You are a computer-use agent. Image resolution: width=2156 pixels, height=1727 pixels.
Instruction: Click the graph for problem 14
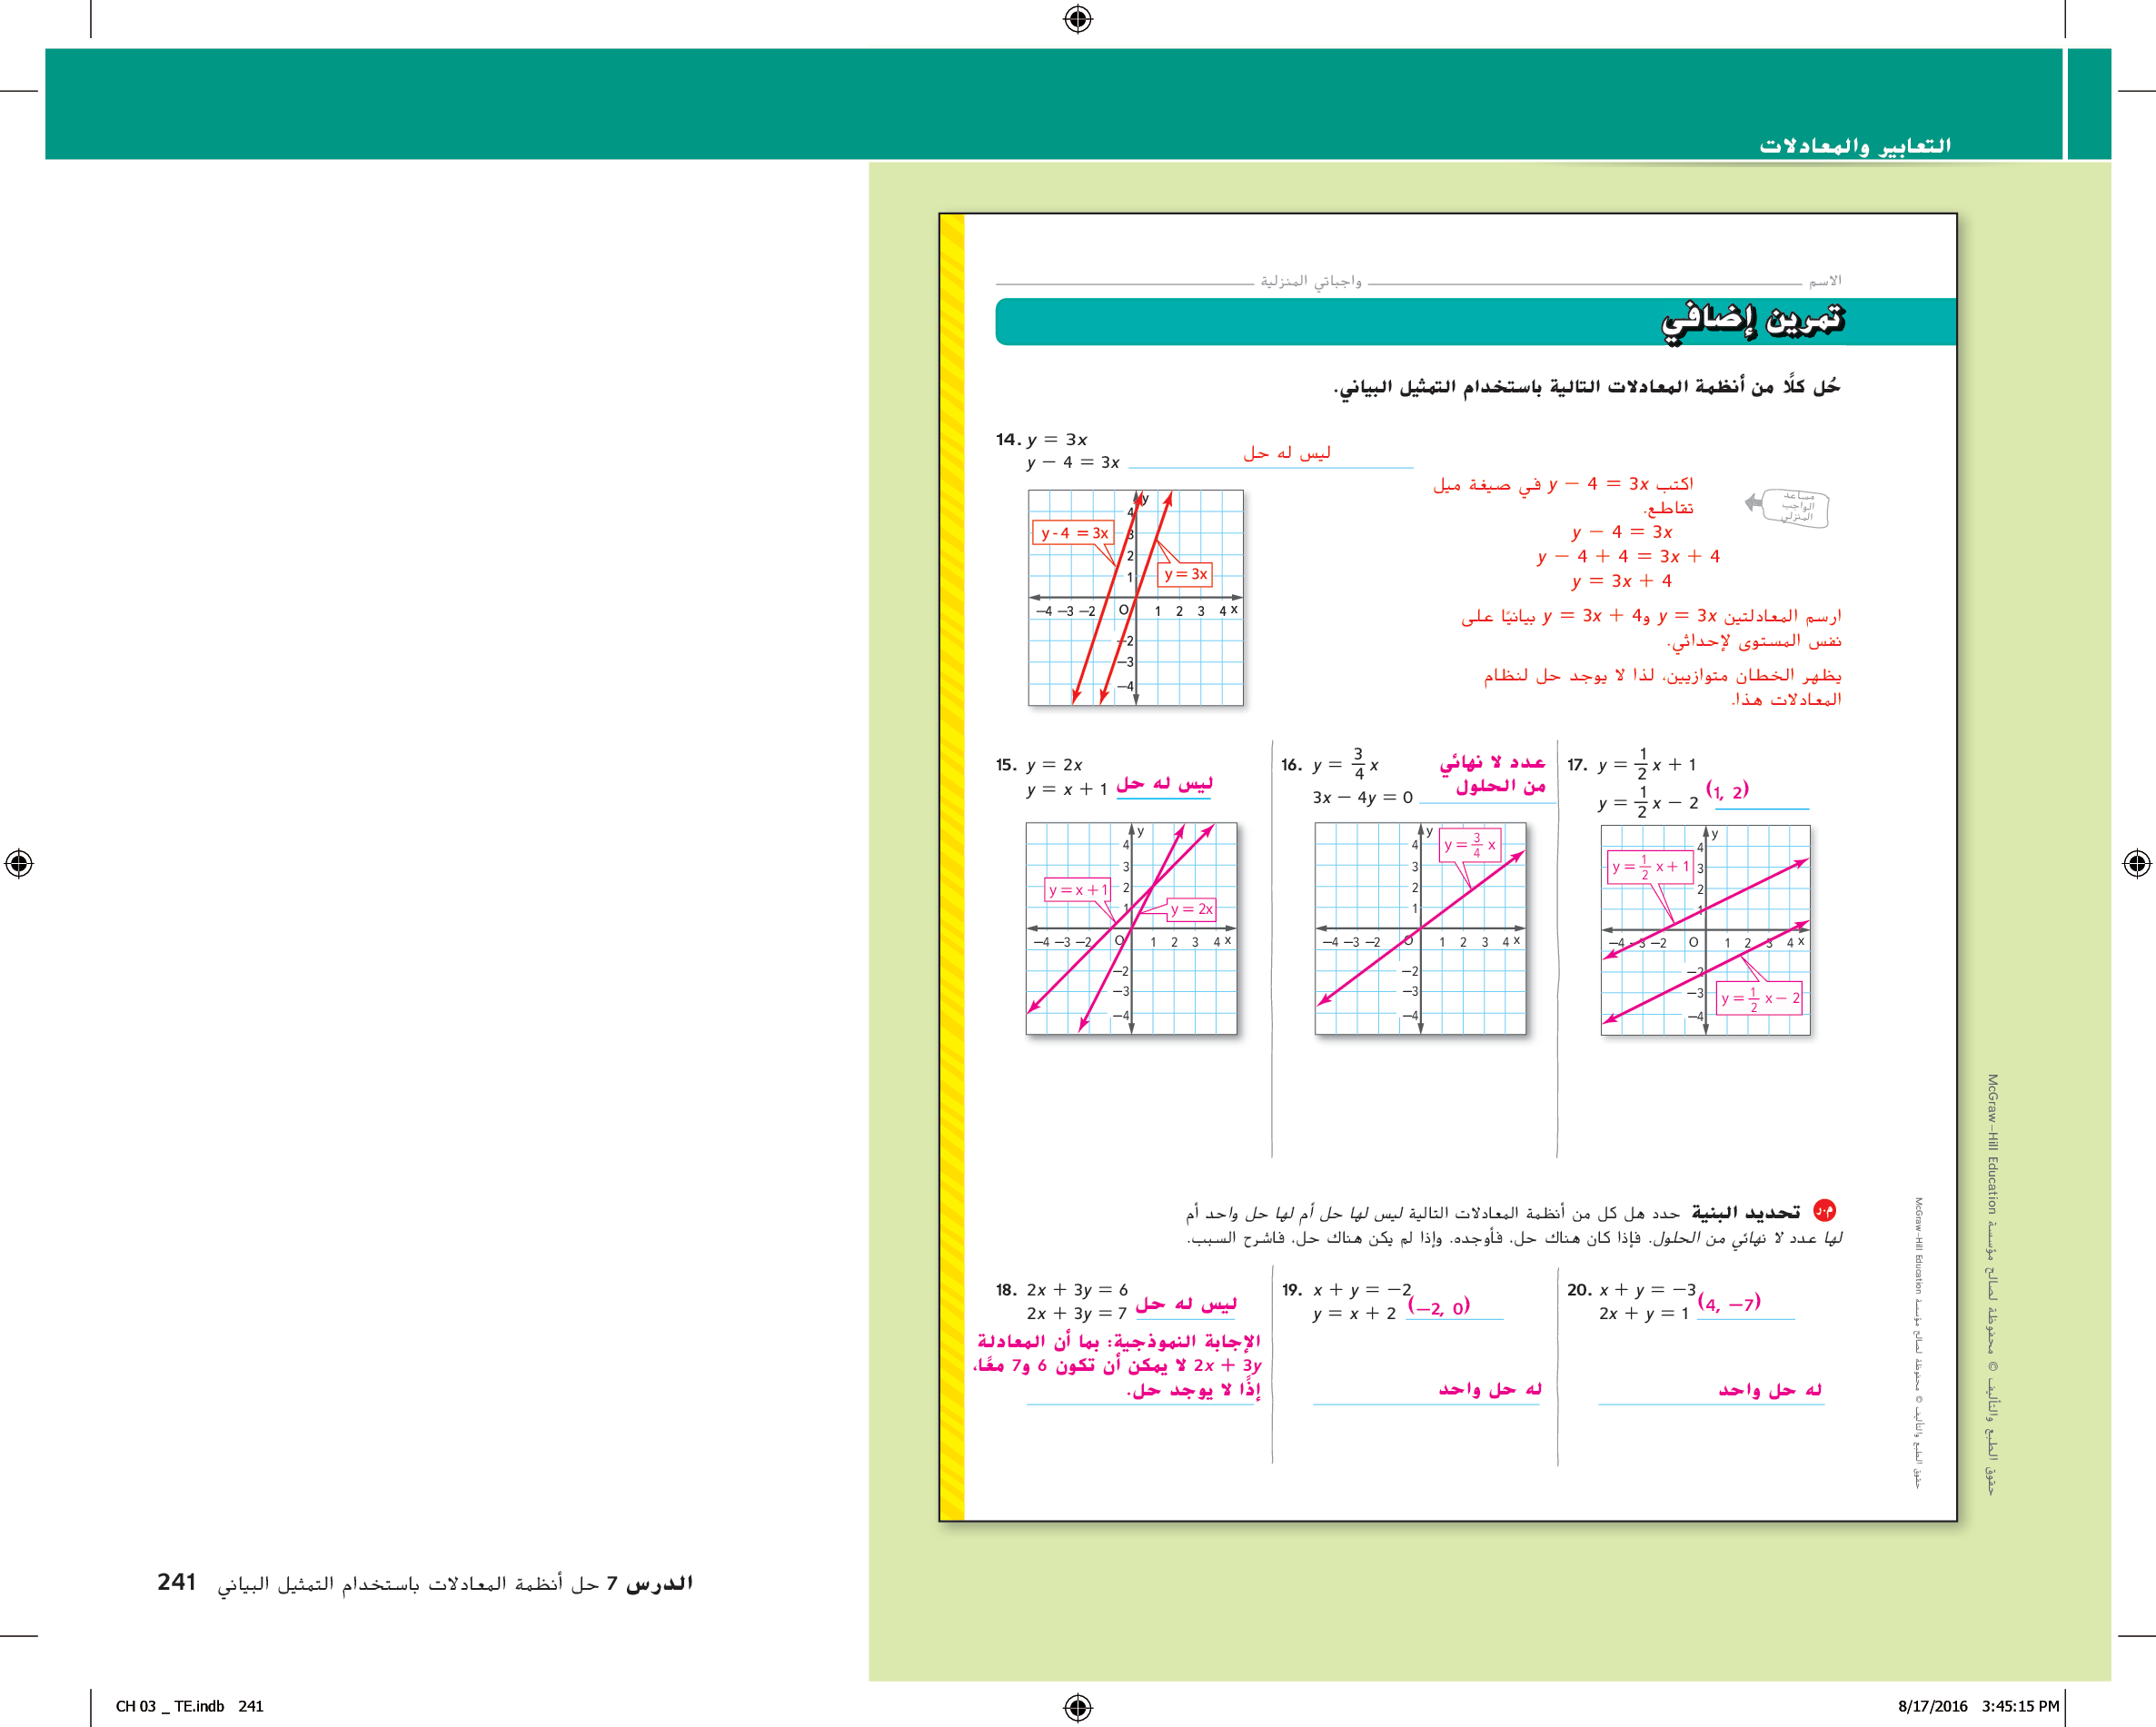coord(1135,597)
